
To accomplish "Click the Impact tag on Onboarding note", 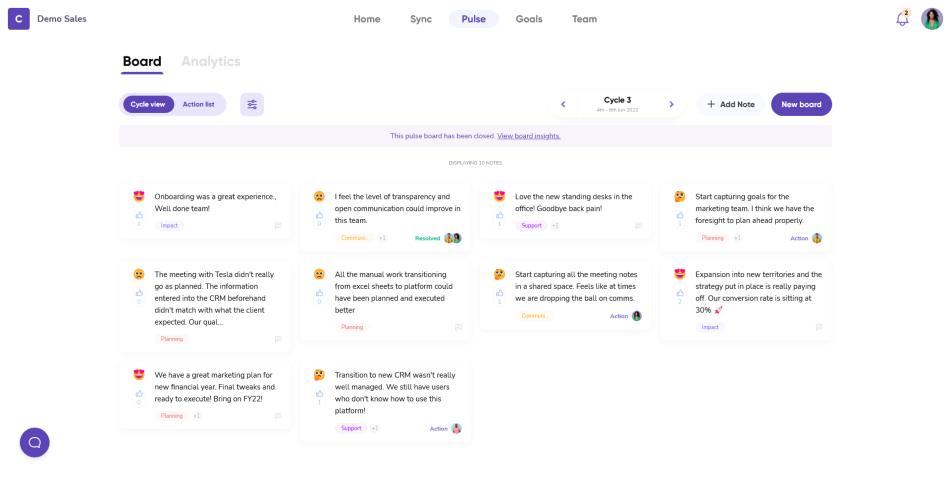I will (x=169, y=226).
